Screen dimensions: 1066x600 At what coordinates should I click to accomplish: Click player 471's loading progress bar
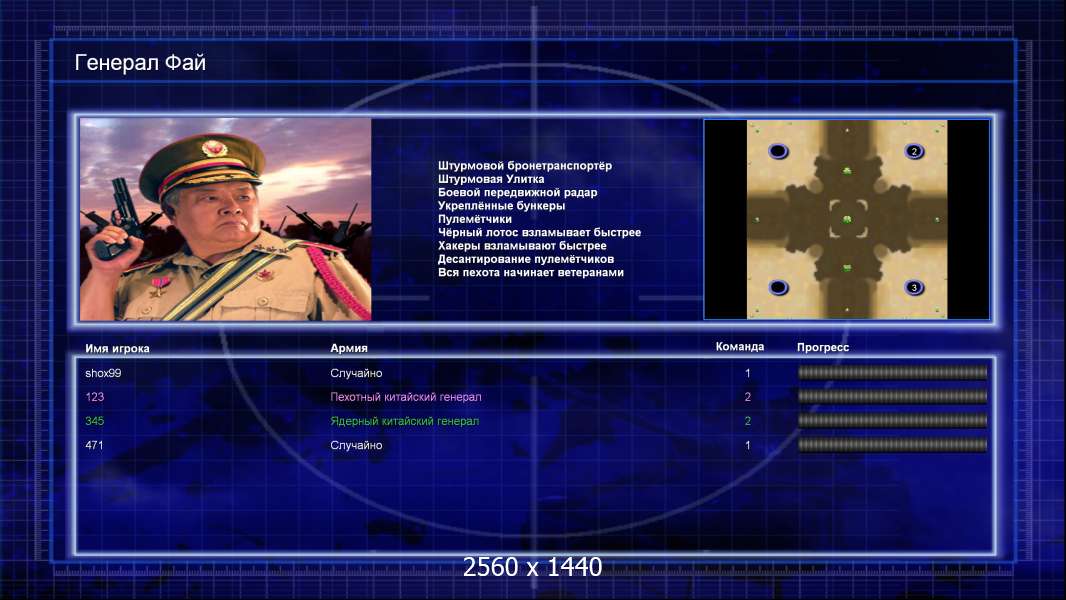click(x=893, y=445)
